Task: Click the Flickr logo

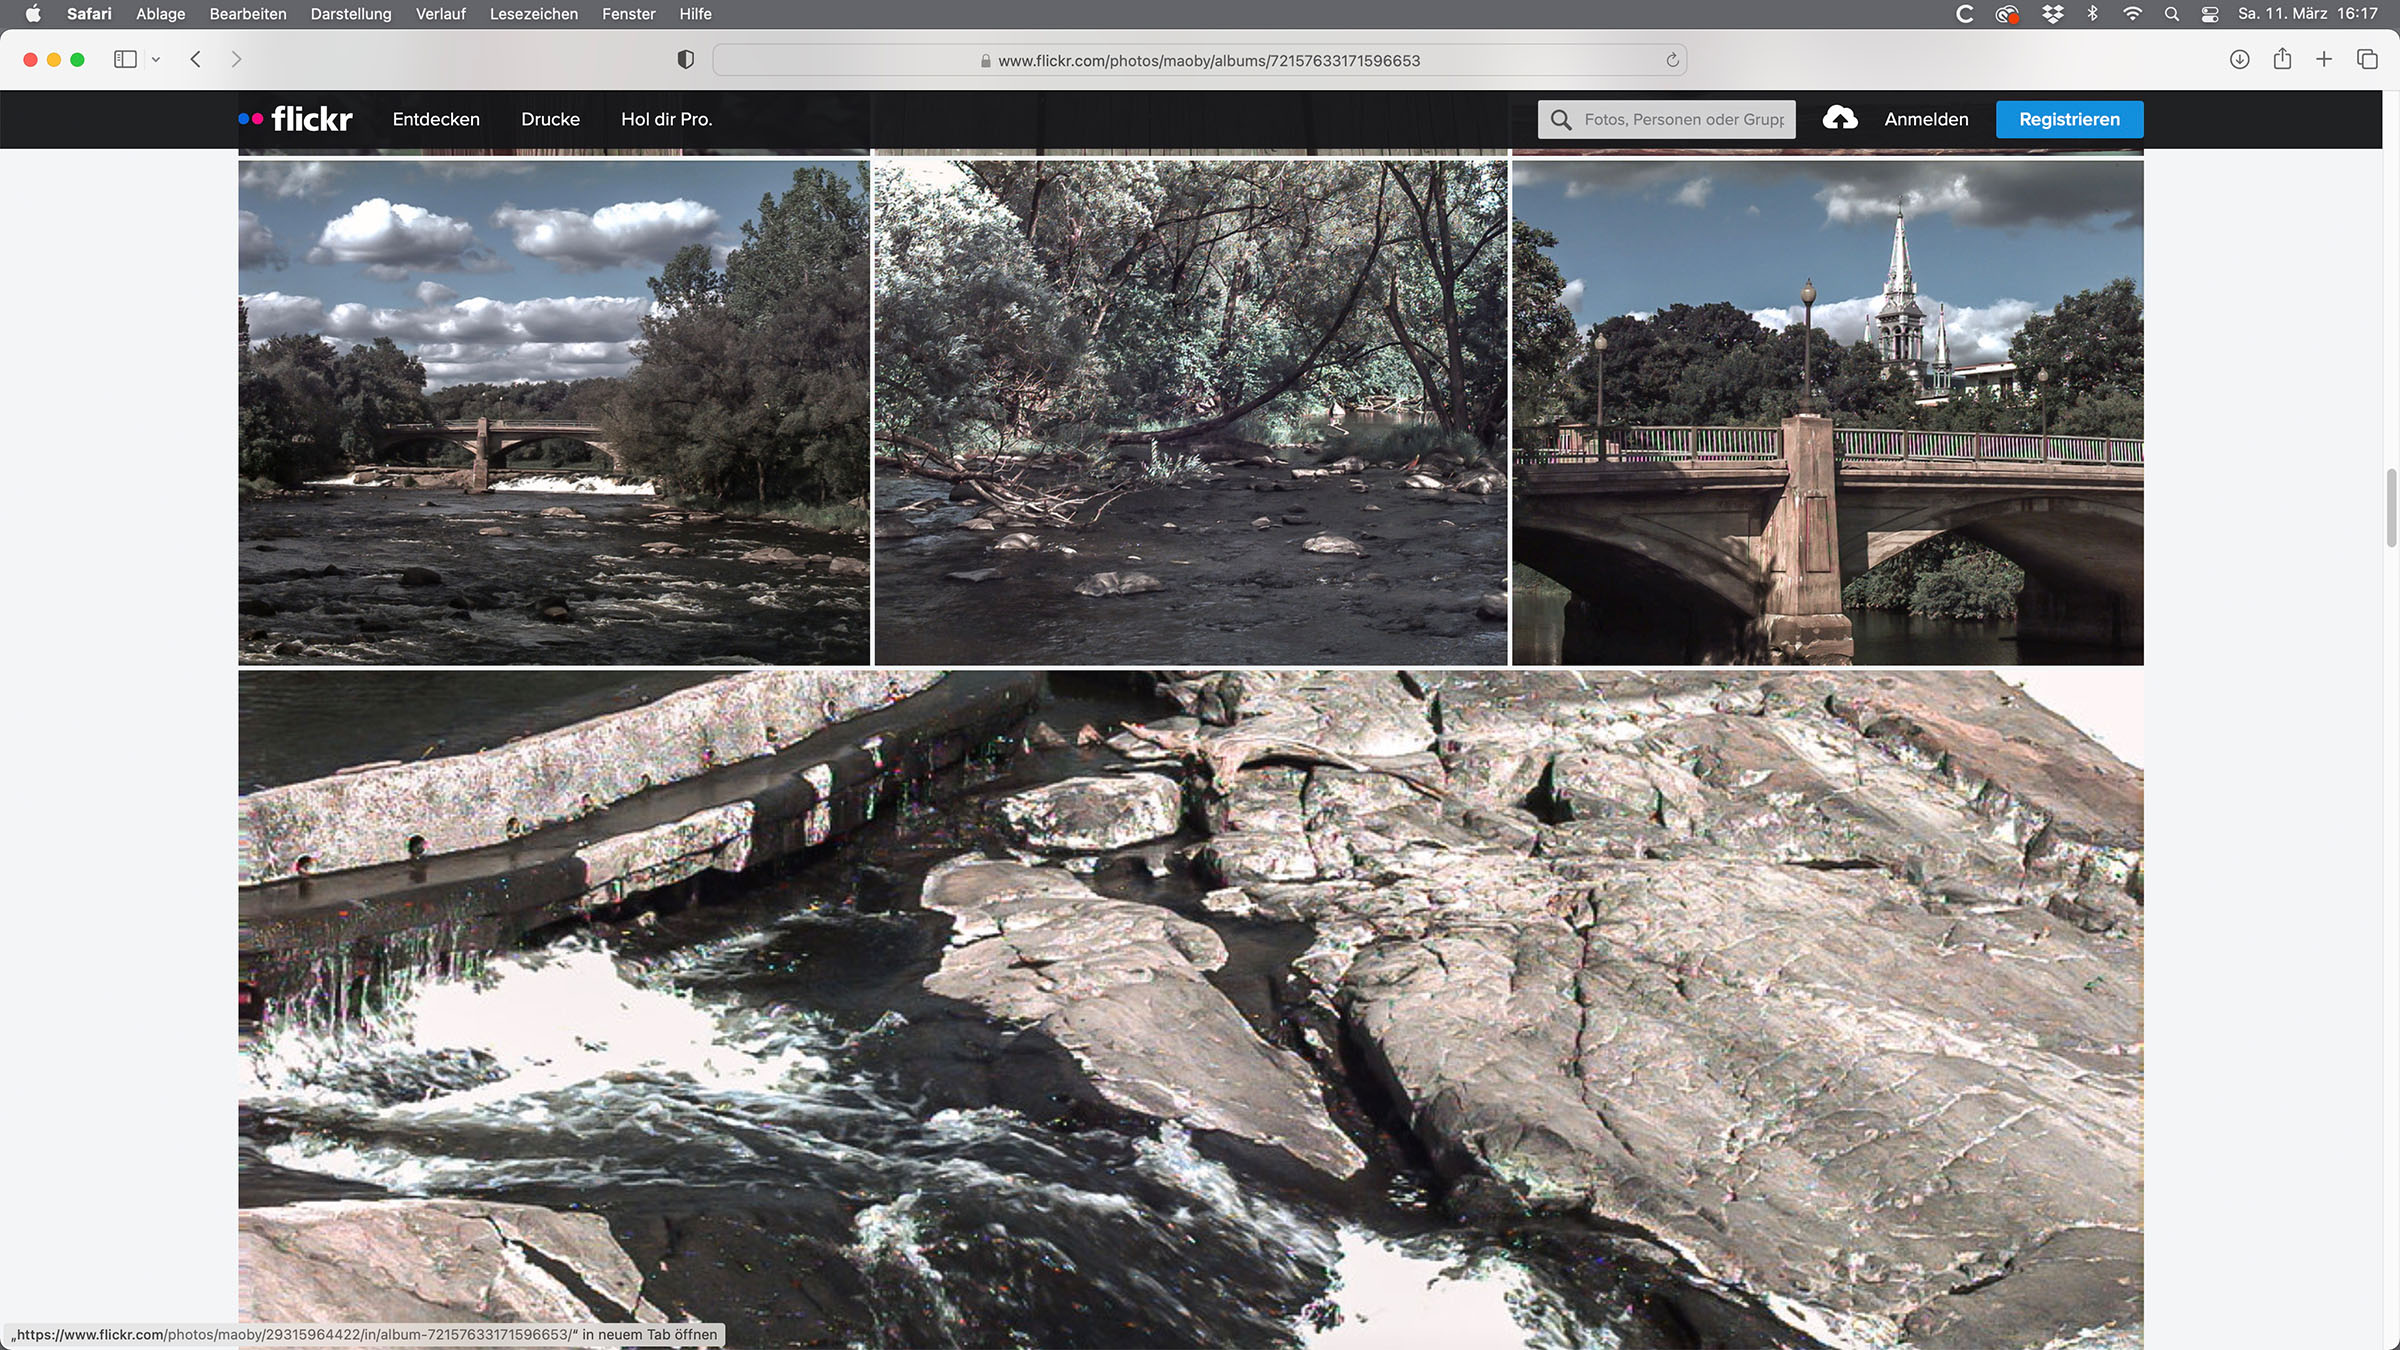Action: coord(296,119)
